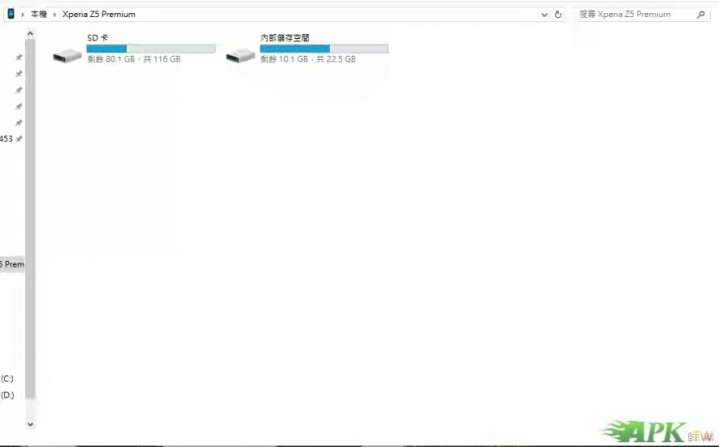Click the phone device icon in address bar

(x=11, y=14)
